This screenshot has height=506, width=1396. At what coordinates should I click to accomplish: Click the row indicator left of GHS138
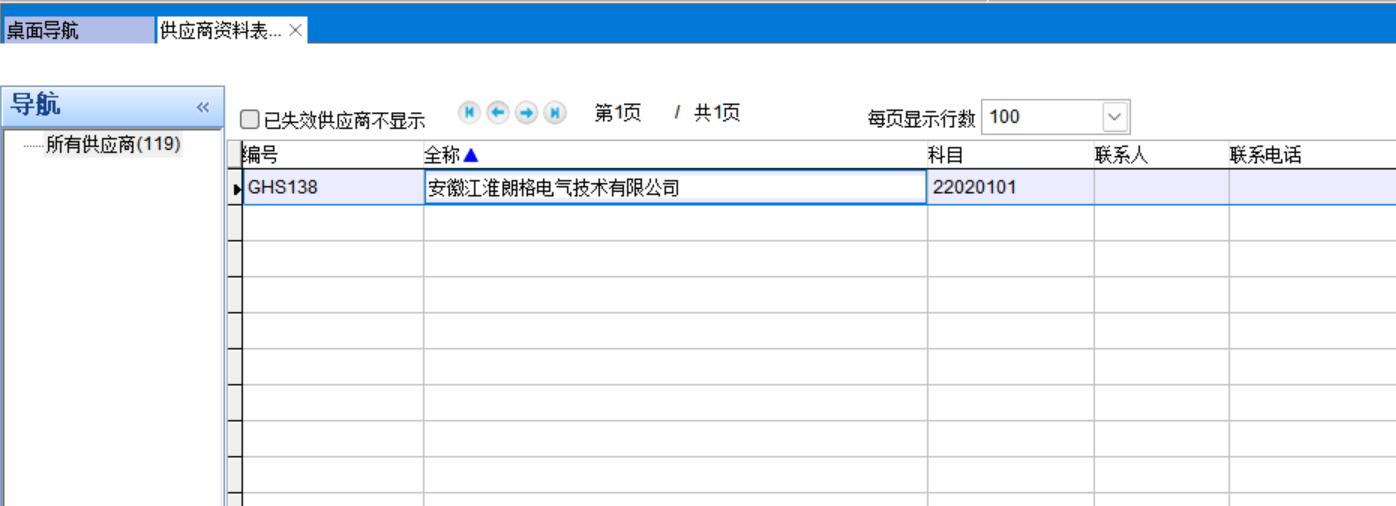point(235,187)
